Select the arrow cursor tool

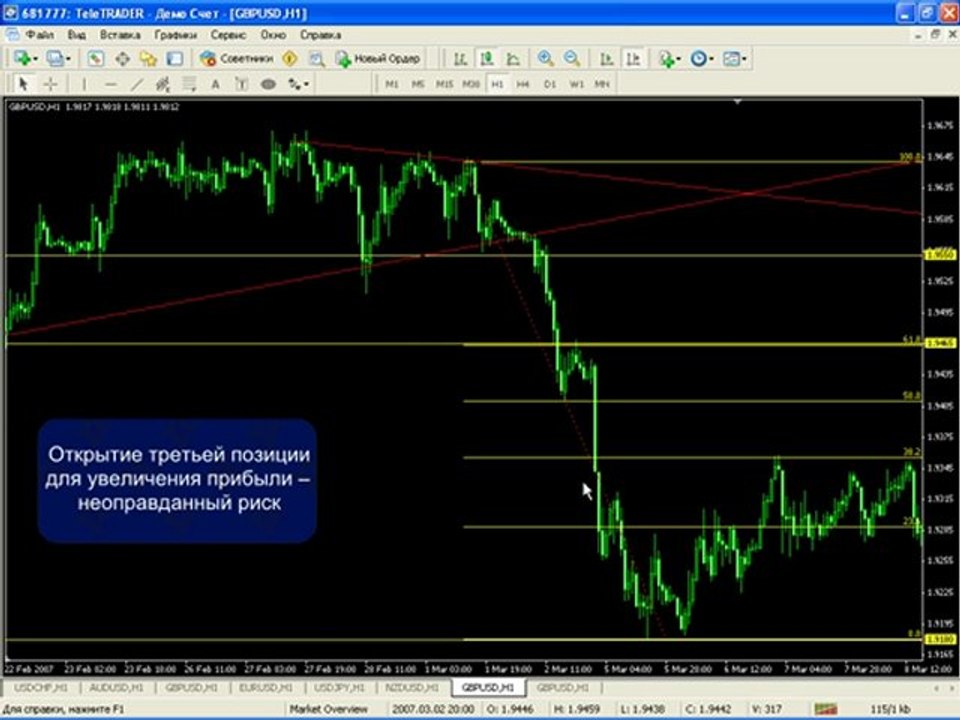(x=23, y=84)
